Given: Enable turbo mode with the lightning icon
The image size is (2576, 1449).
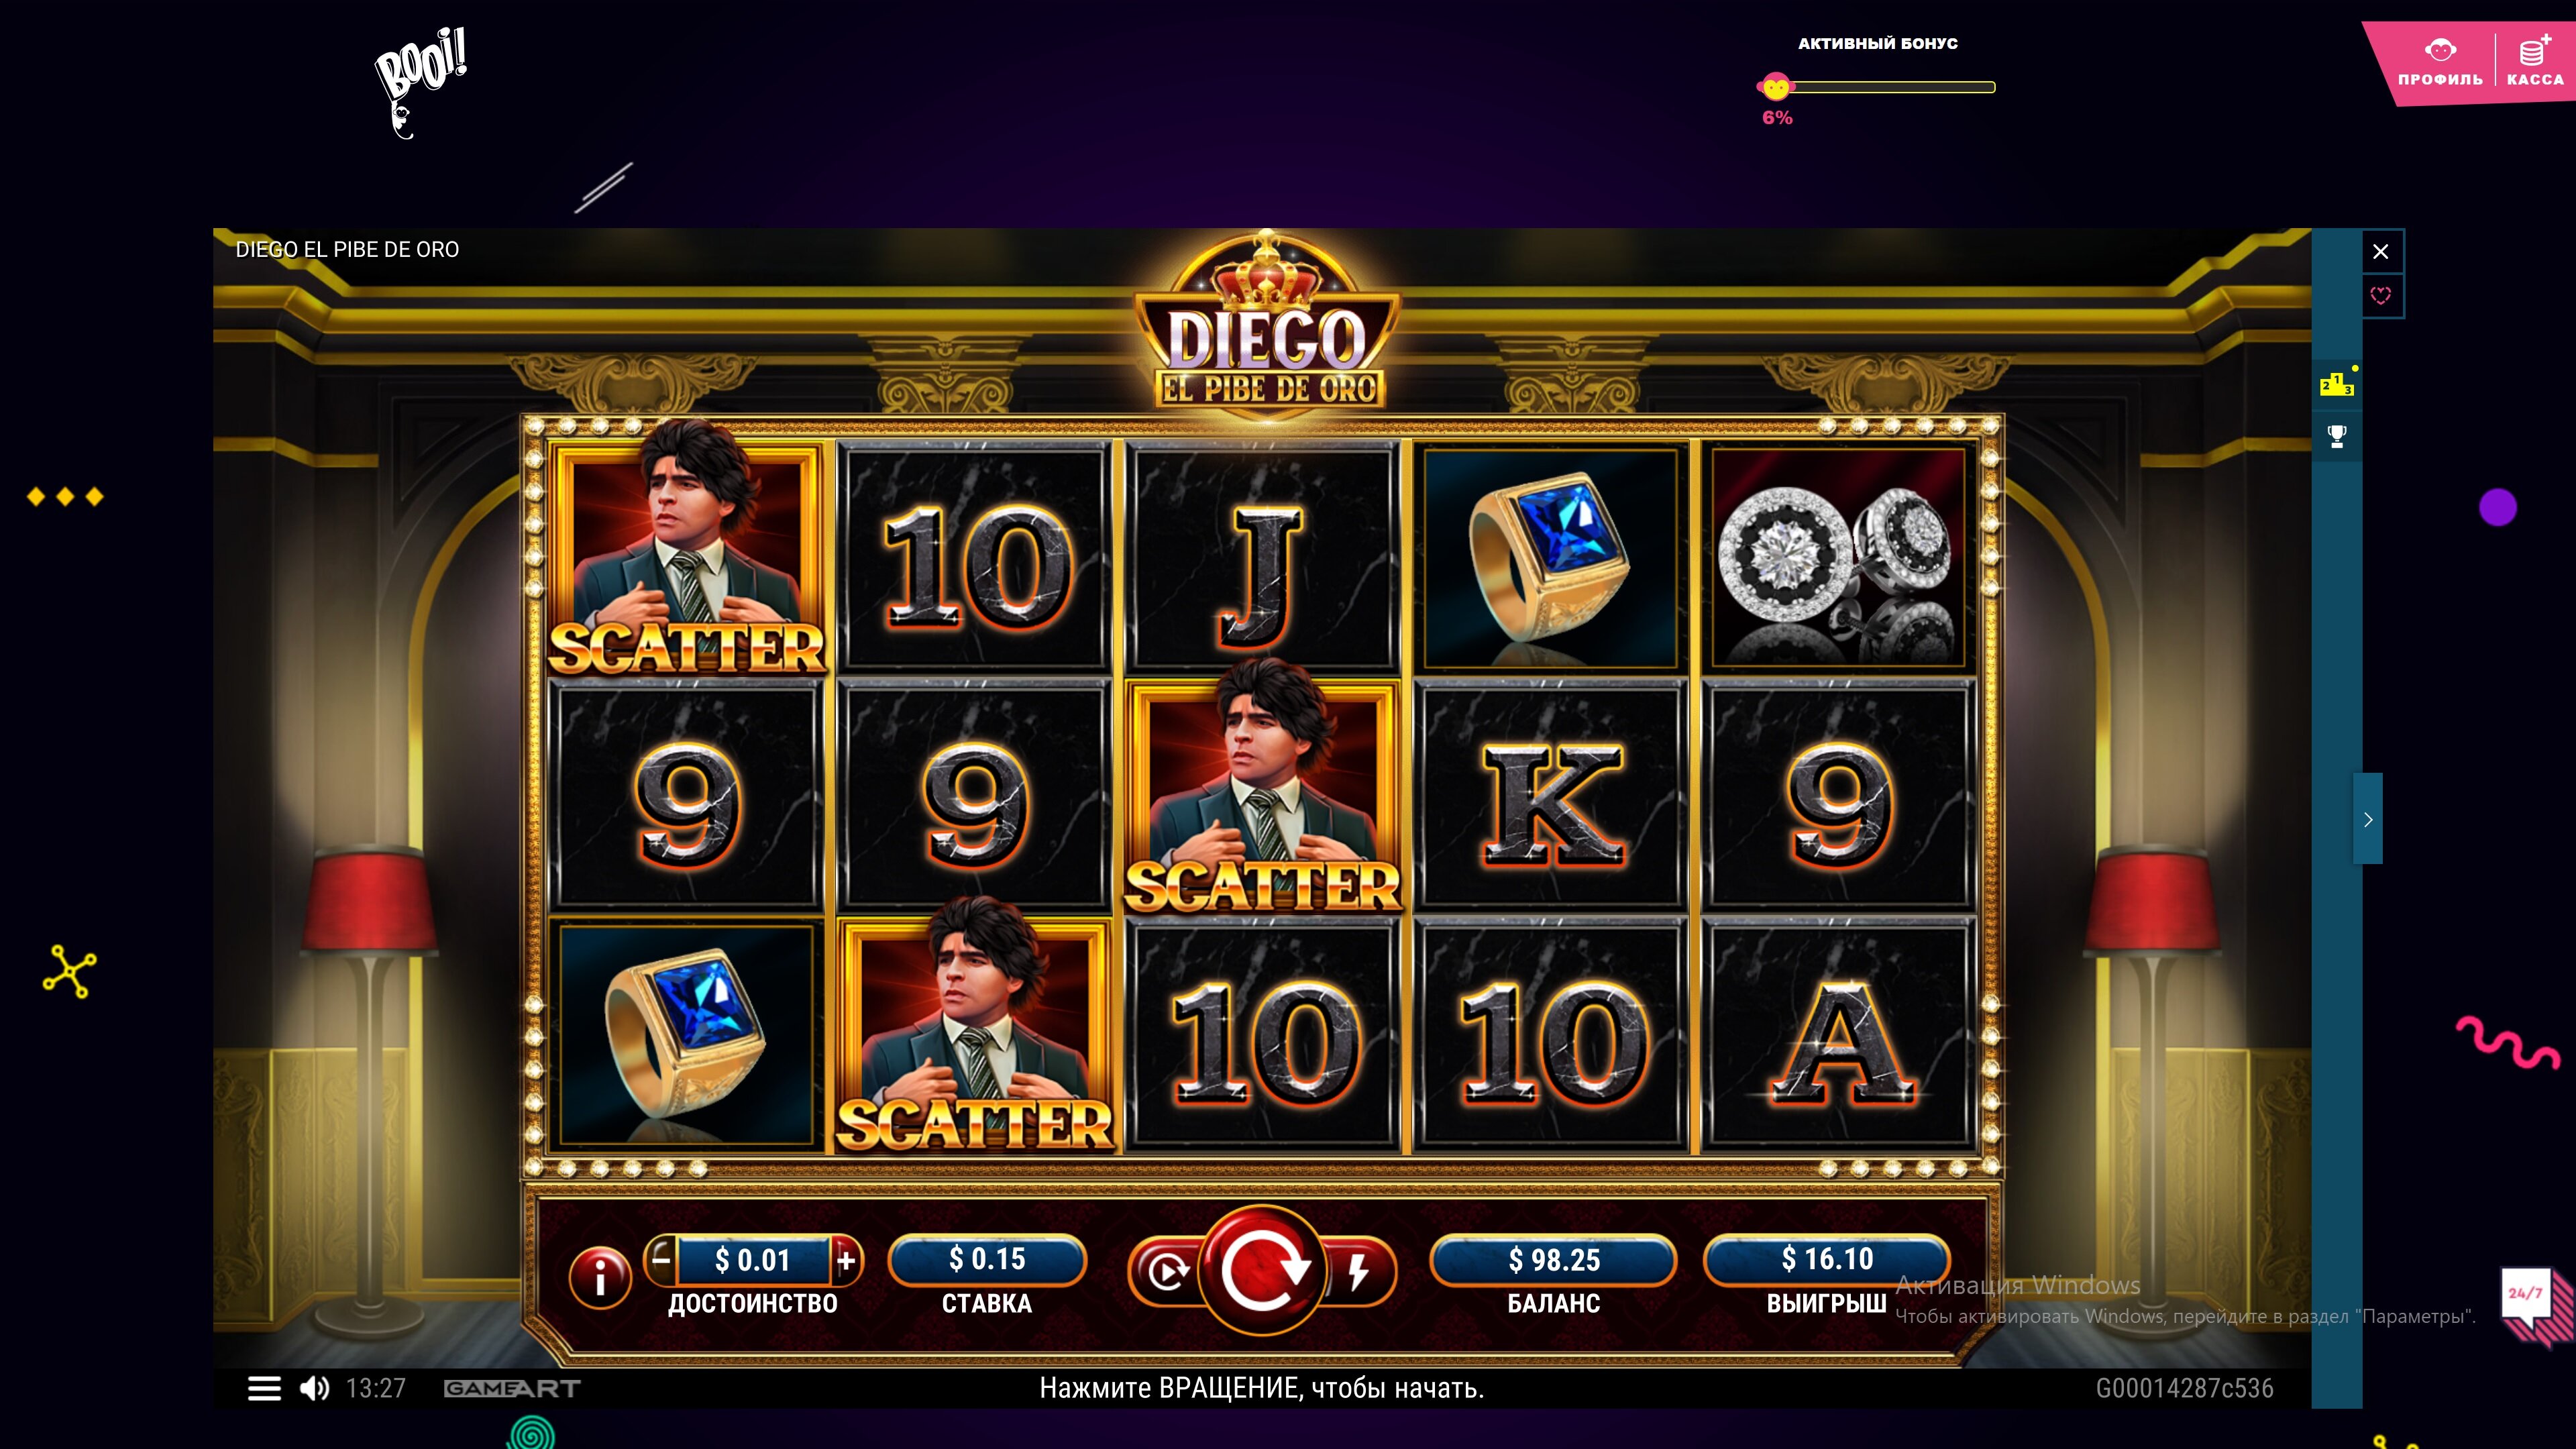Looking at the screenshot, I should [1358, 1272].
